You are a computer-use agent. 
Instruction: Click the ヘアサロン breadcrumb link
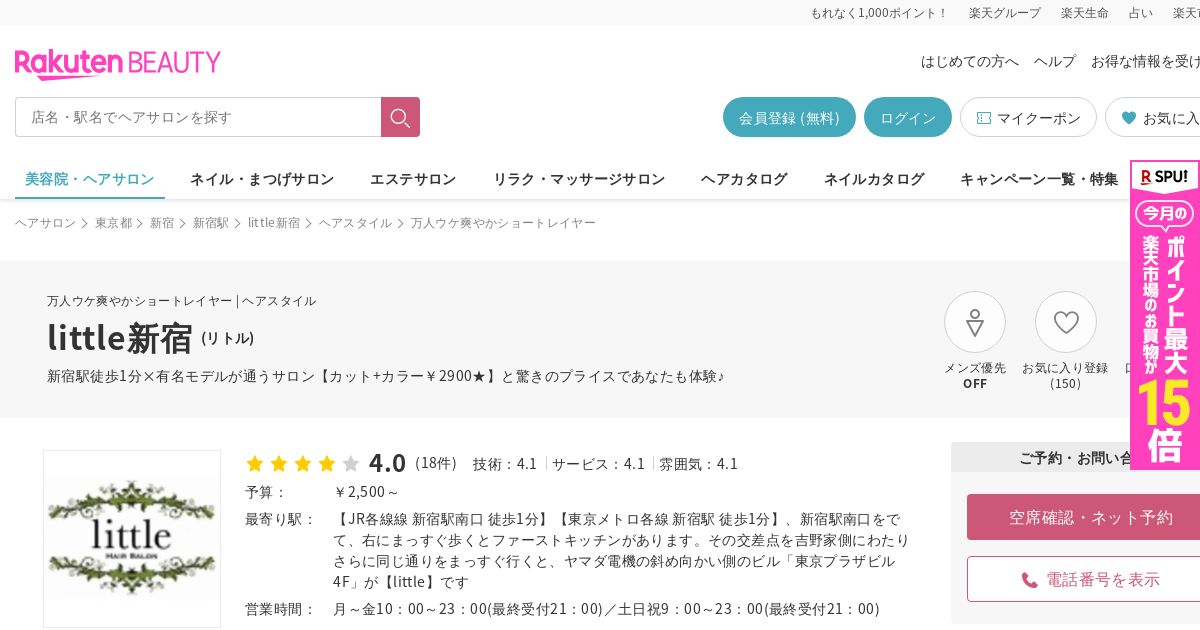point(45,223)
